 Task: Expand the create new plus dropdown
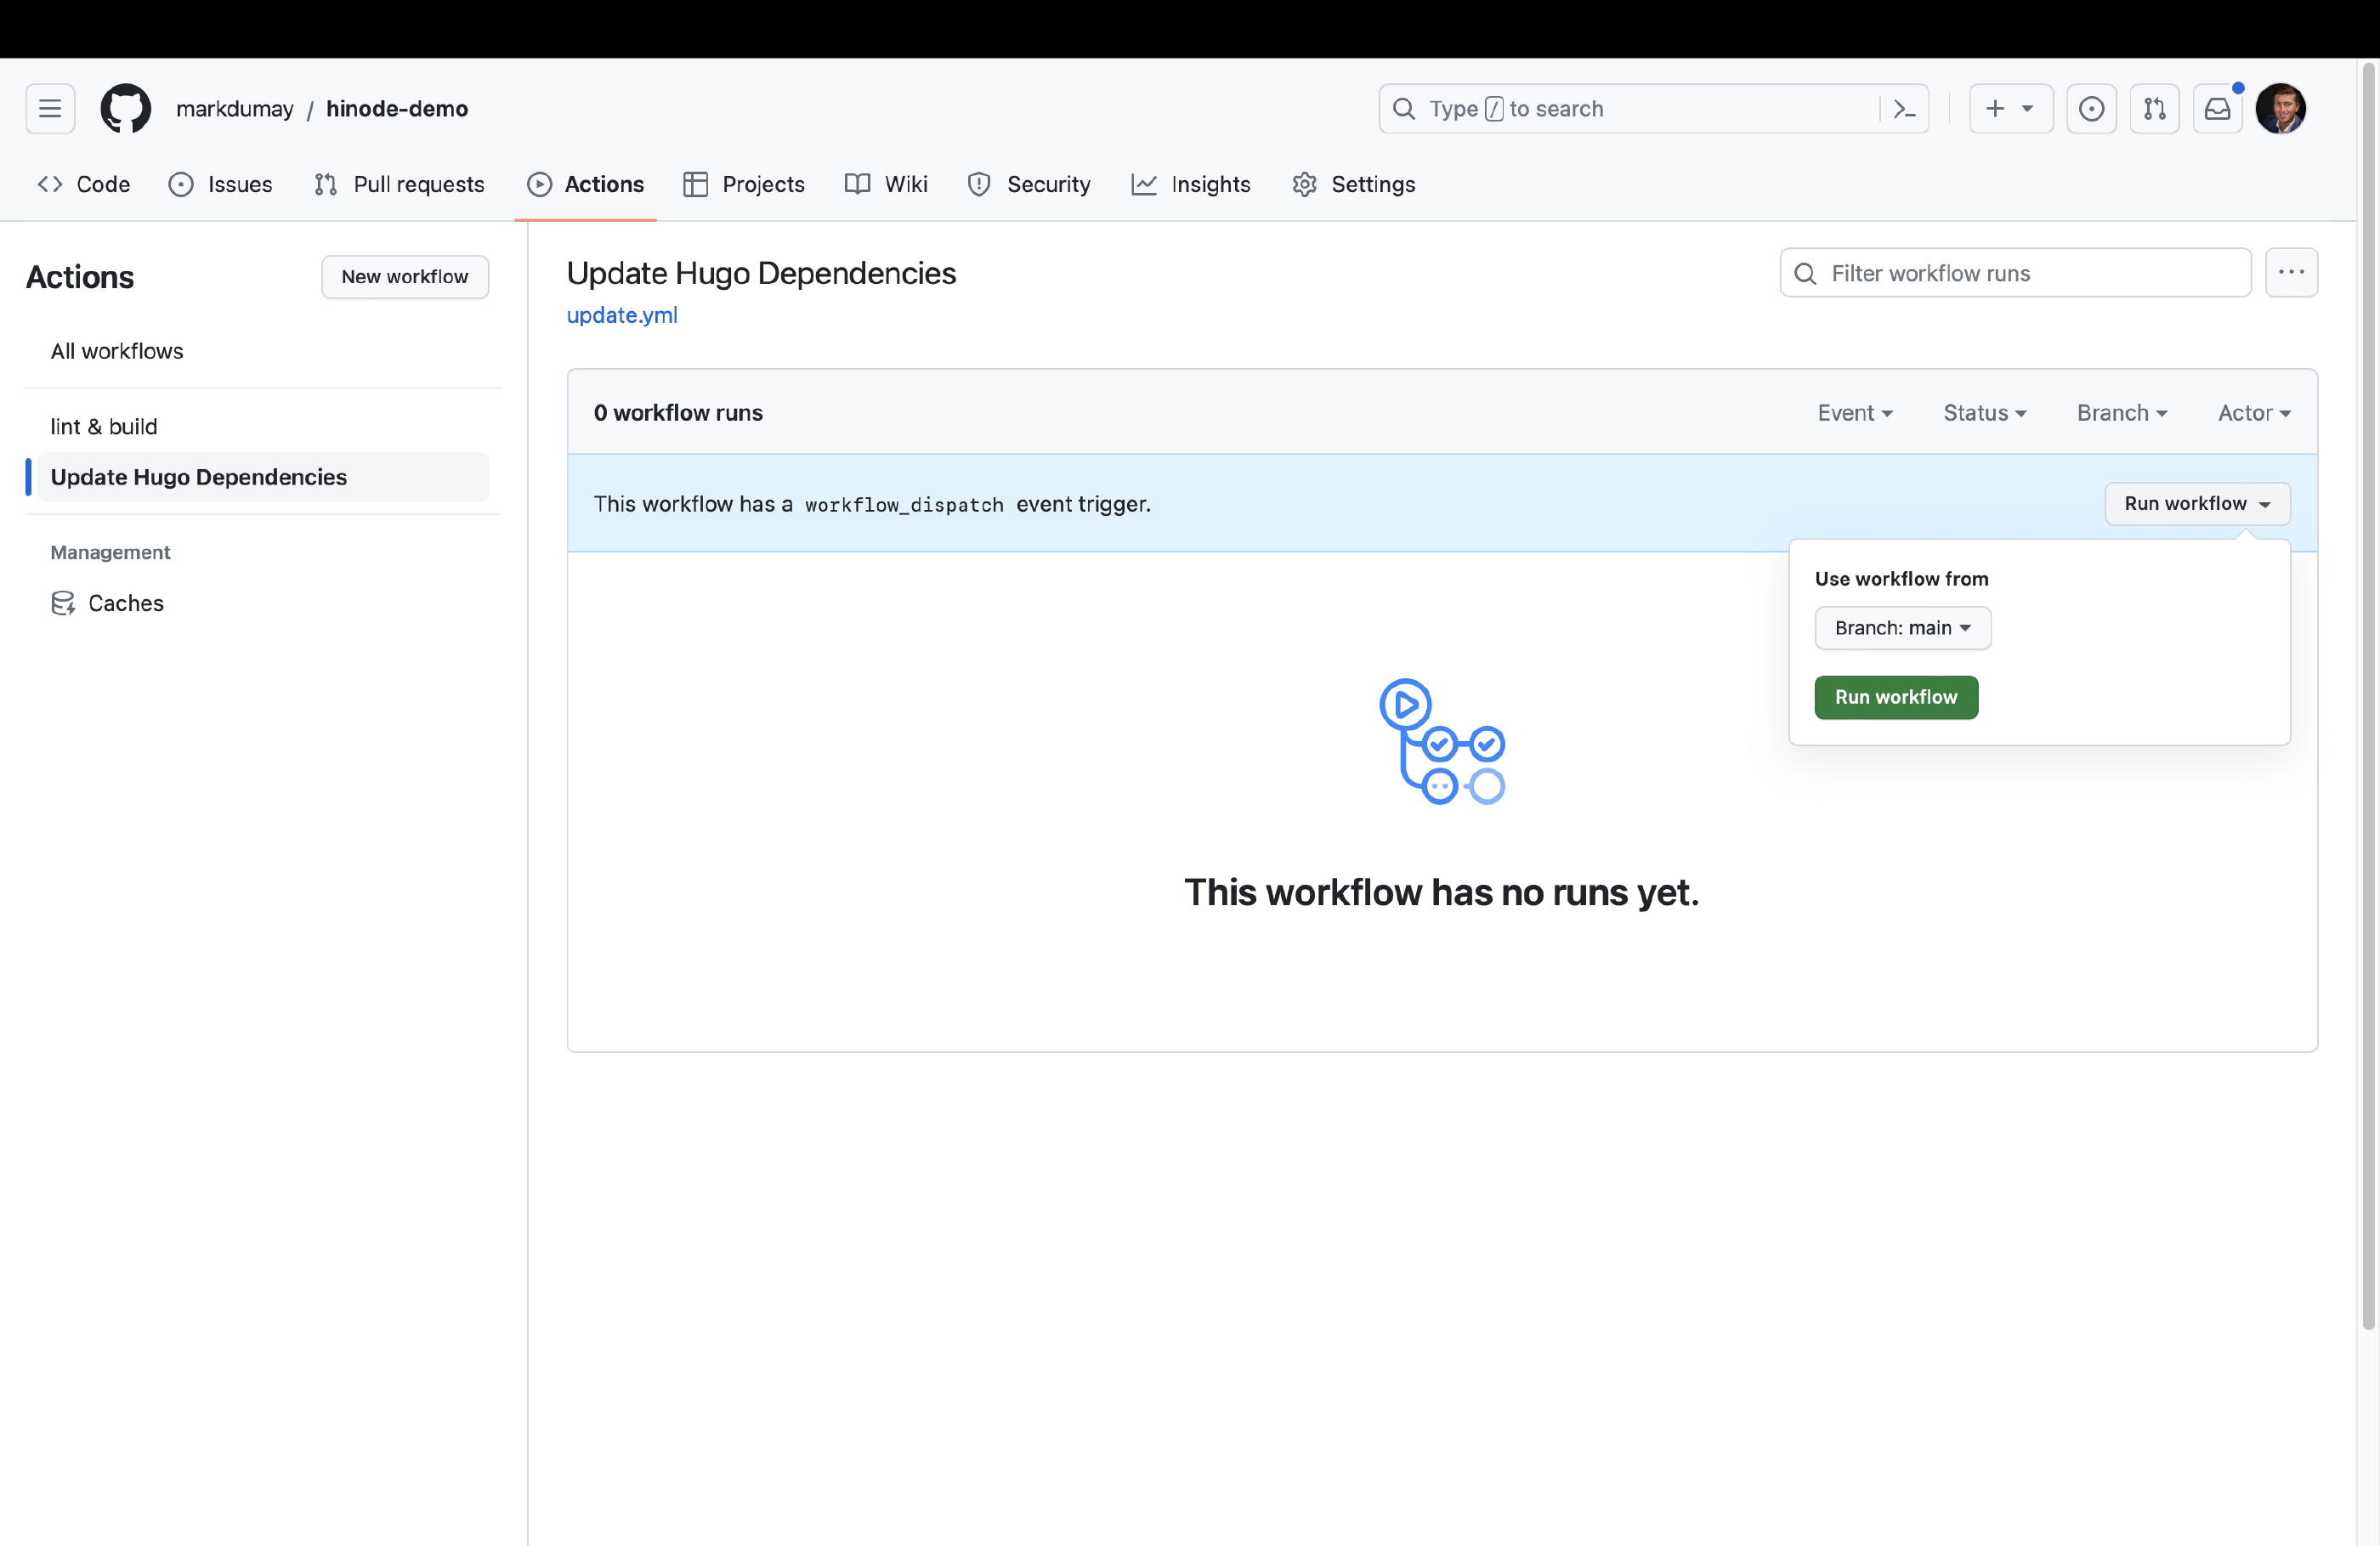click(x=2009, y=108)
